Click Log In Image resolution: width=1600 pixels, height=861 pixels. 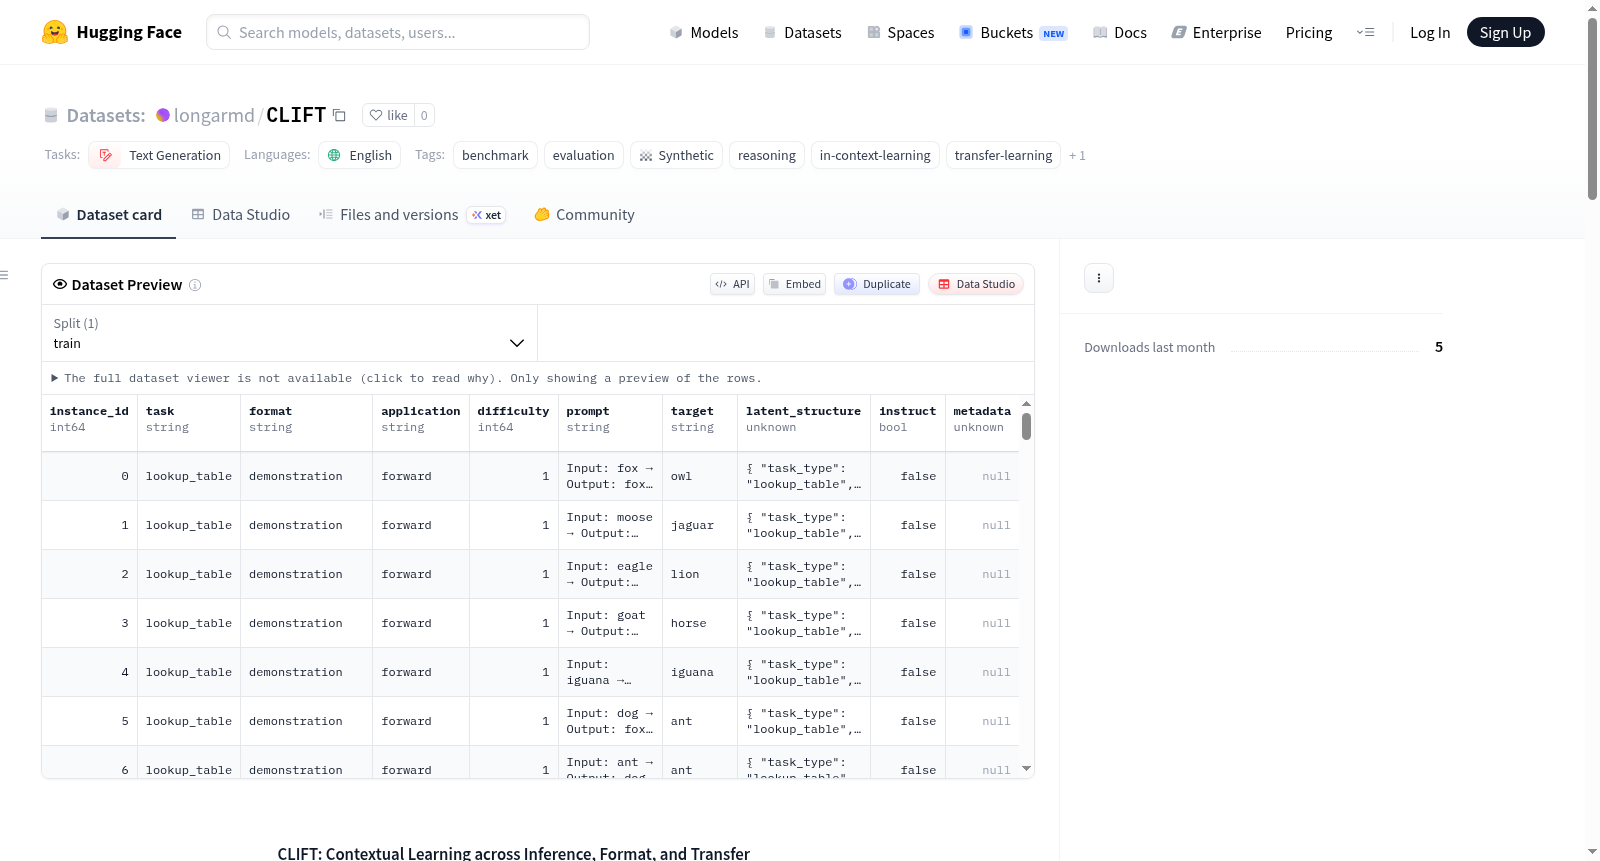[1430, 32]
